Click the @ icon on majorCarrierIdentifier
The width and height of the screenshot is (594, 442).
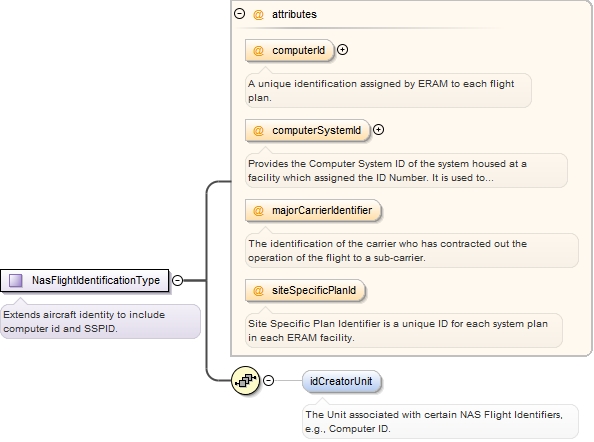(258, 210)
